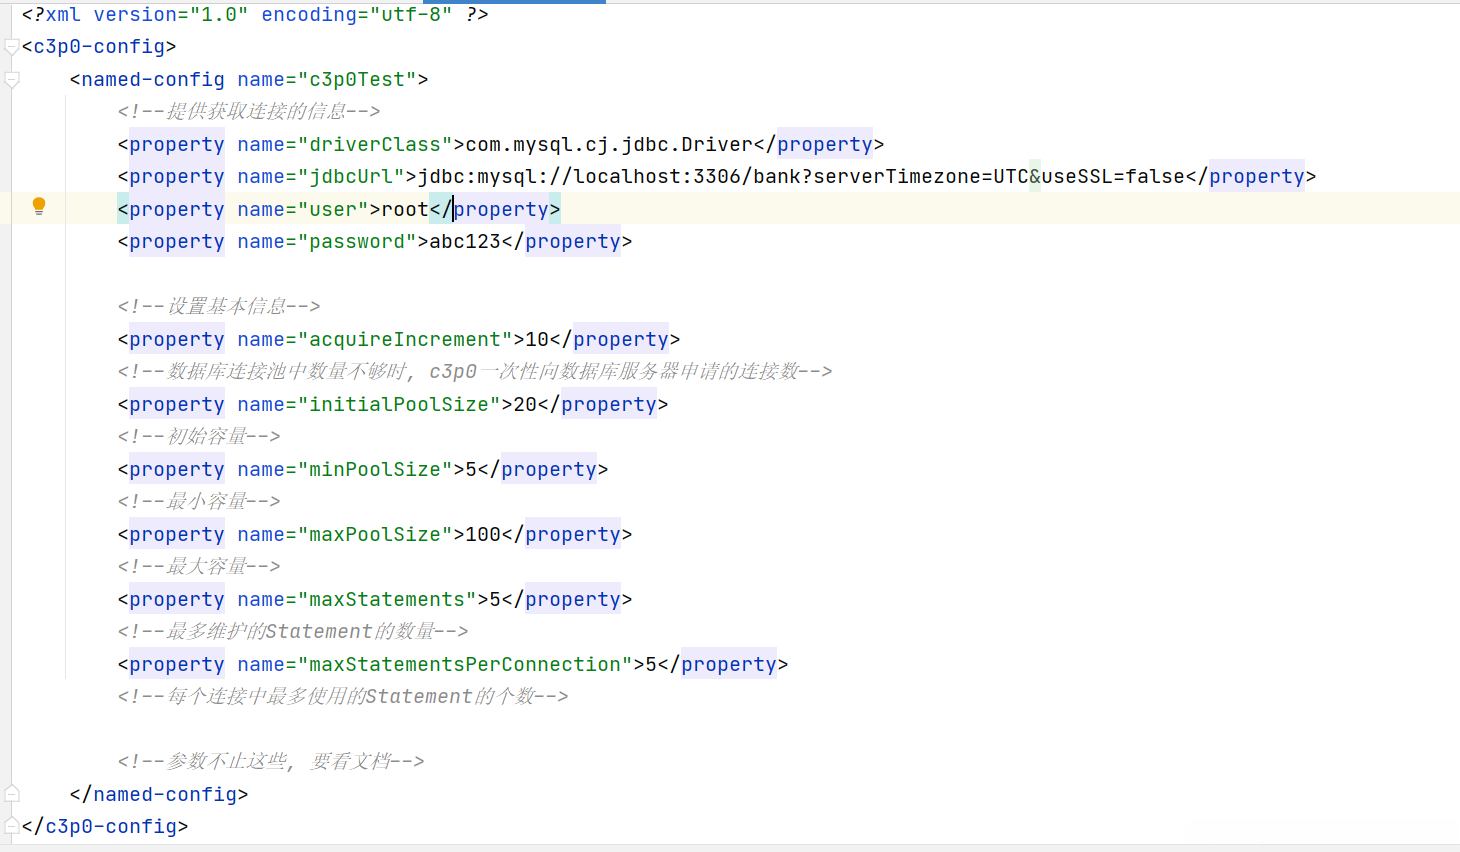
Task: Toggle fold marker beside closing c3p0-config tag
Action: click(12, 826)
